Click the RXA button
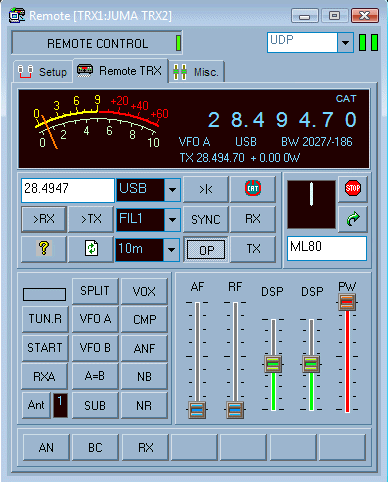The image size is (388, 482). pos(44,377)
